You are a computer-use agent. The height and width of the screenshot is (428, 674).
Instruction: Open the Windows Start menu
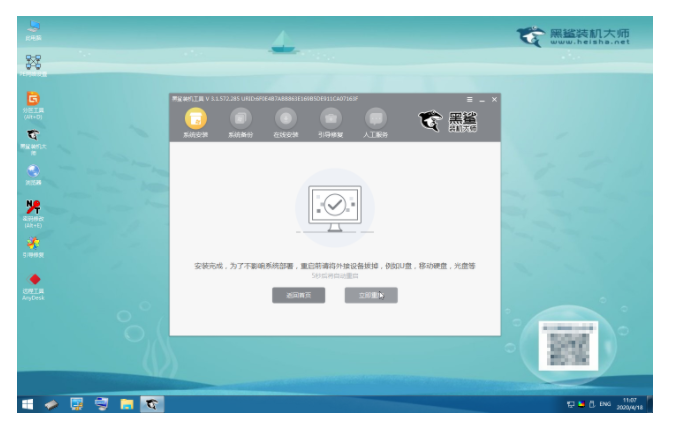(x=27, y=405)
